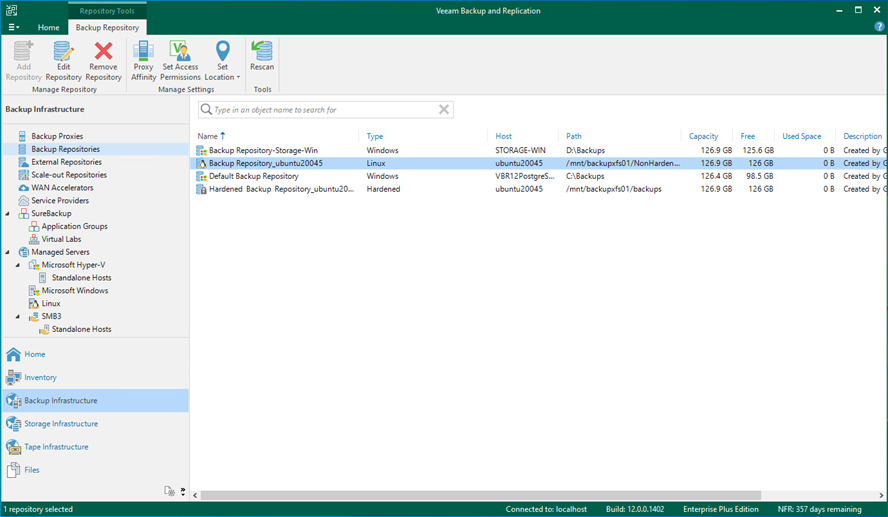Select the Linux managed servers node
This screenshot has width=888, height=517.
click(50, 304)
